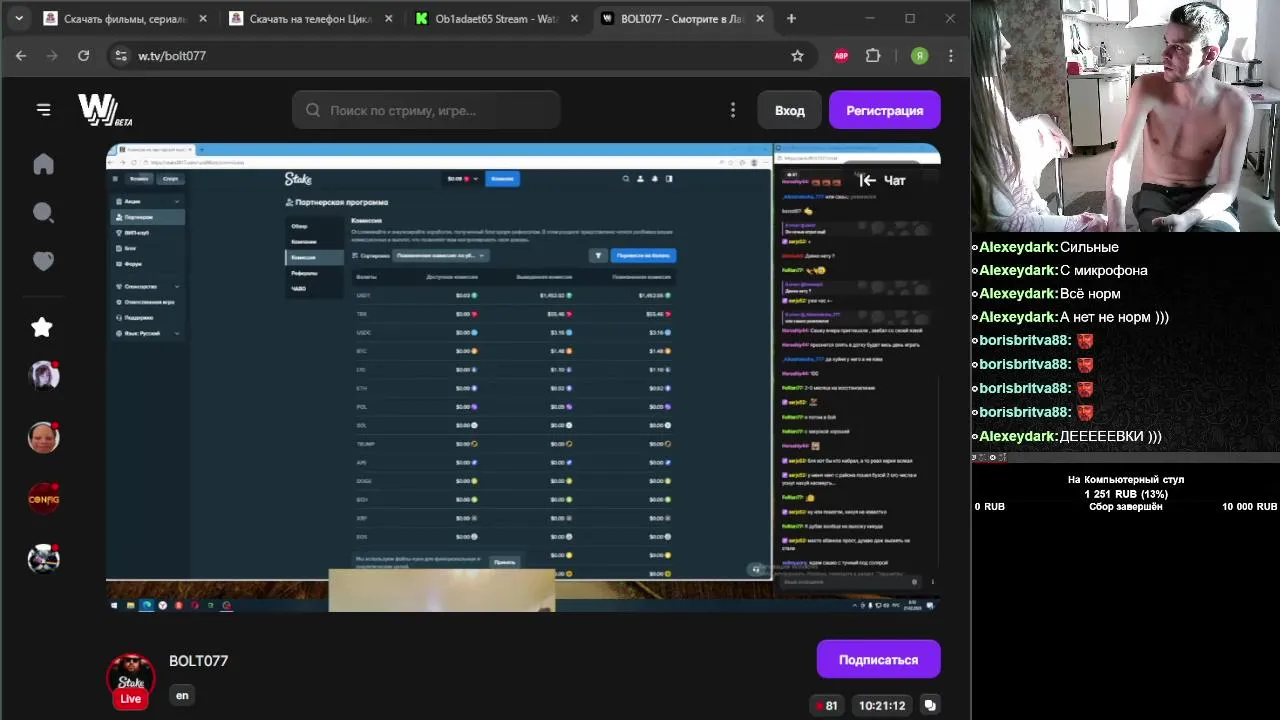Image resolution: width=1280 pixels, height=720 pixels.
Task: Open the chat popout icon beside uptime
Action: 930,706
